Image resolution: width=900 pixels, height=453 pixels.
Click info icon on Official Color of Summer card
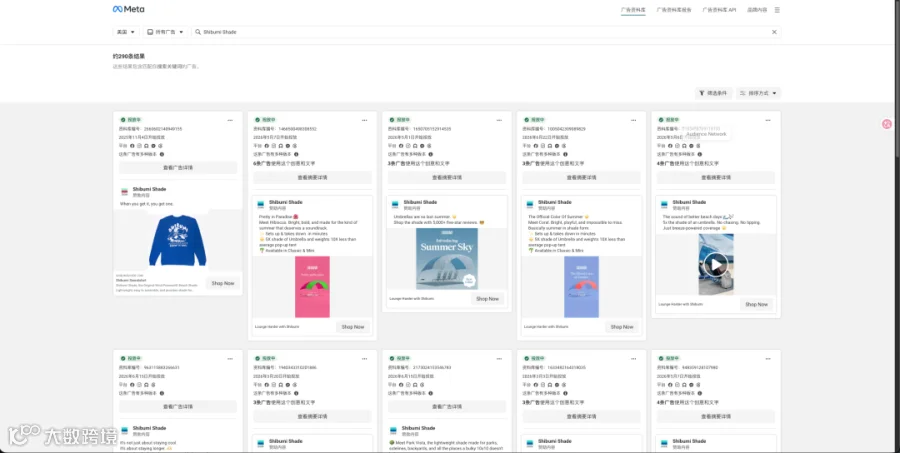[x=565, y=154]
